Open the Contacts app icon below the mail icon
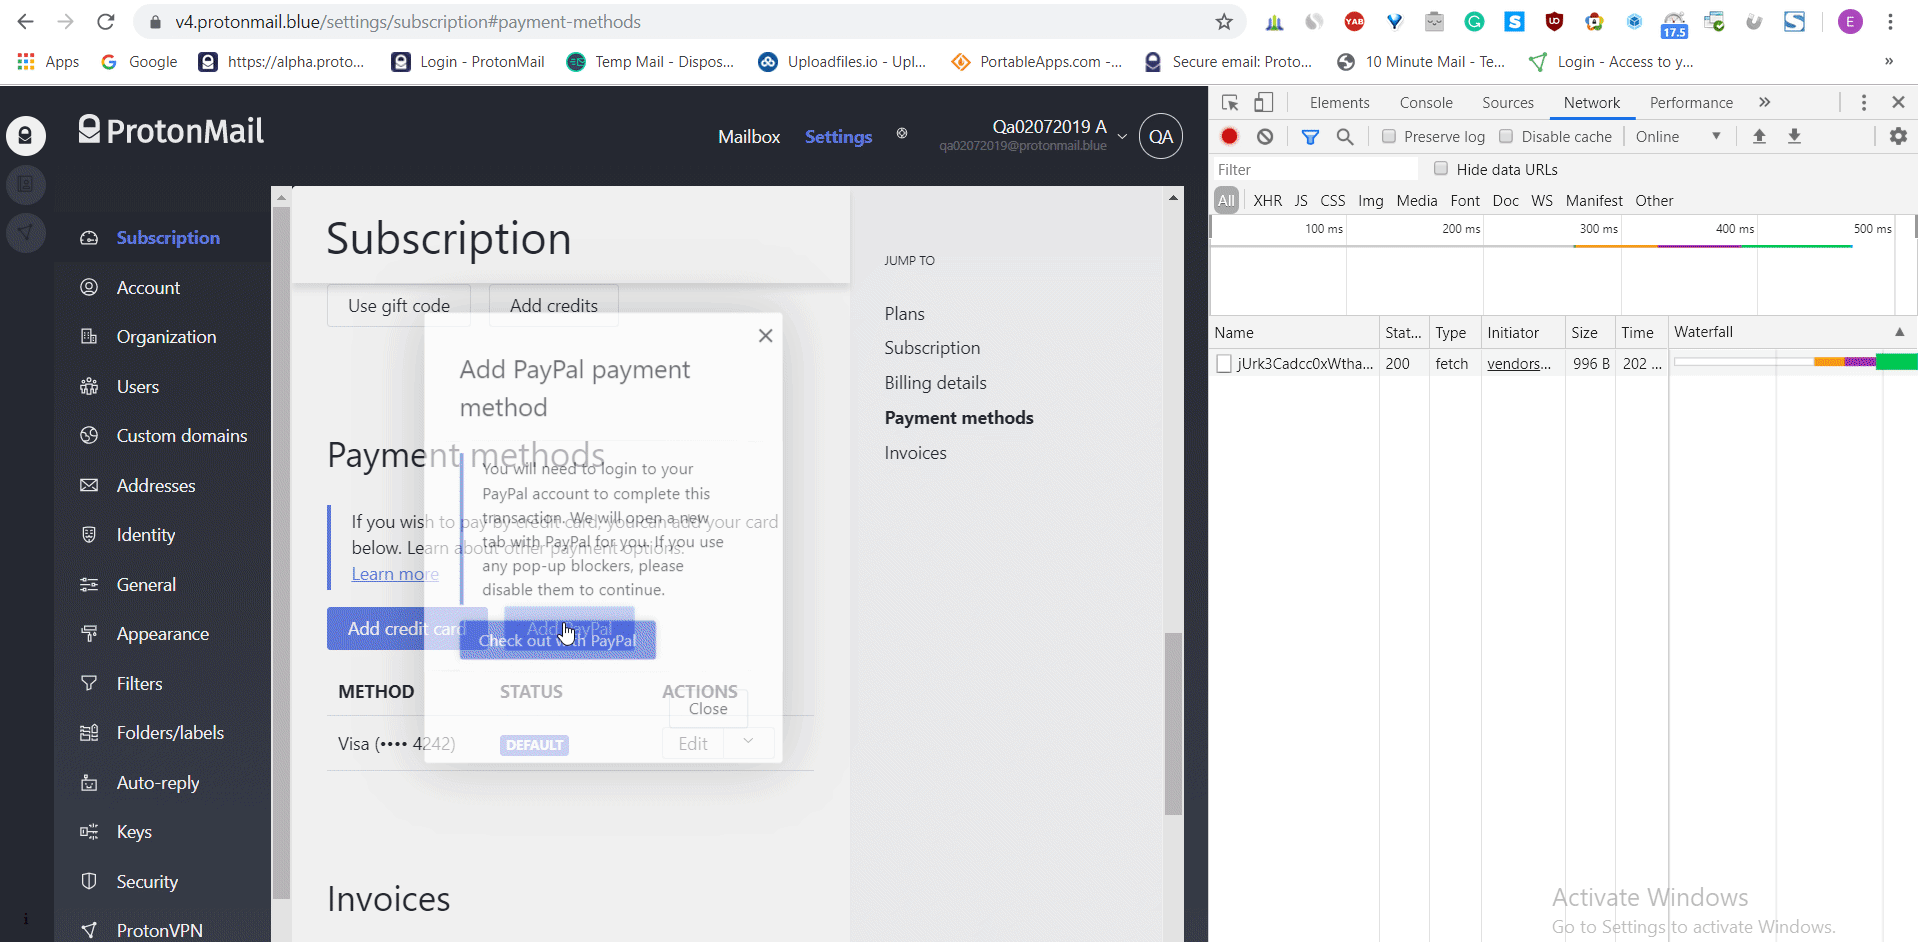The image size is (1918, 942). pos(26,185)
